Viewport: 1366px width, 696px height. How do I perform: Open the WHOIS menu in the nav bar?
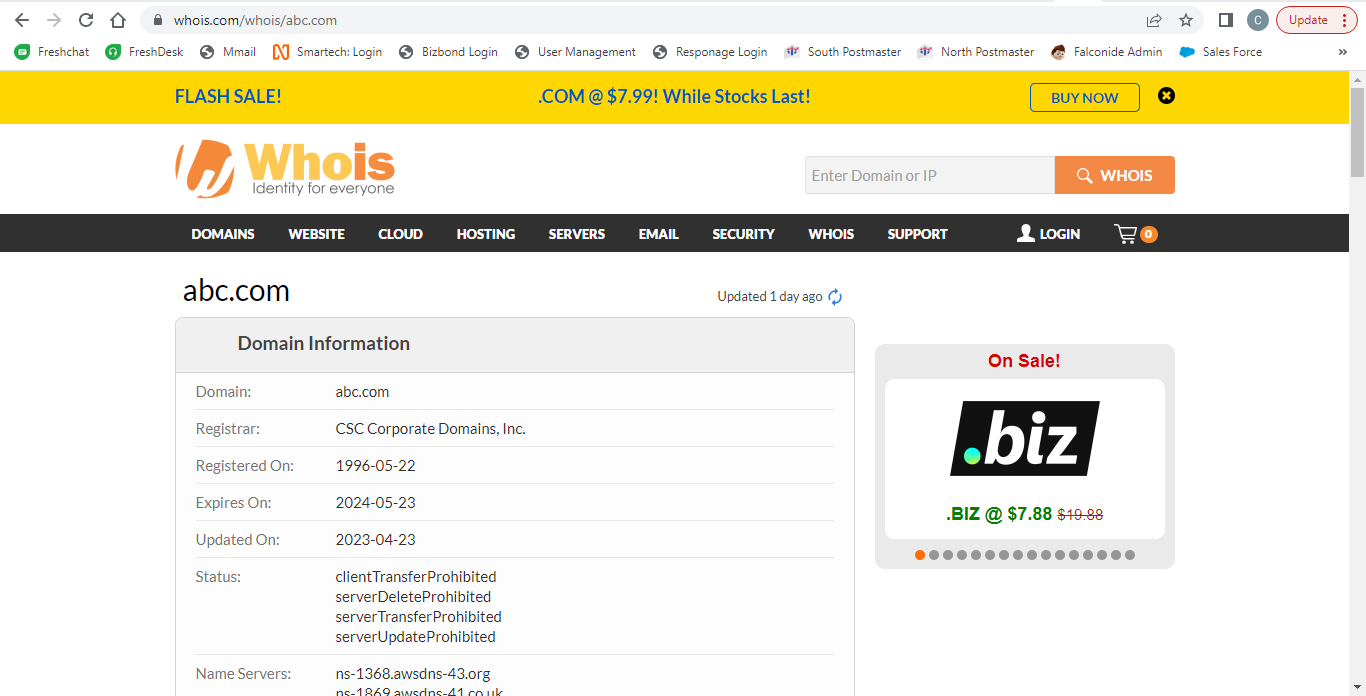click(831, 234)
